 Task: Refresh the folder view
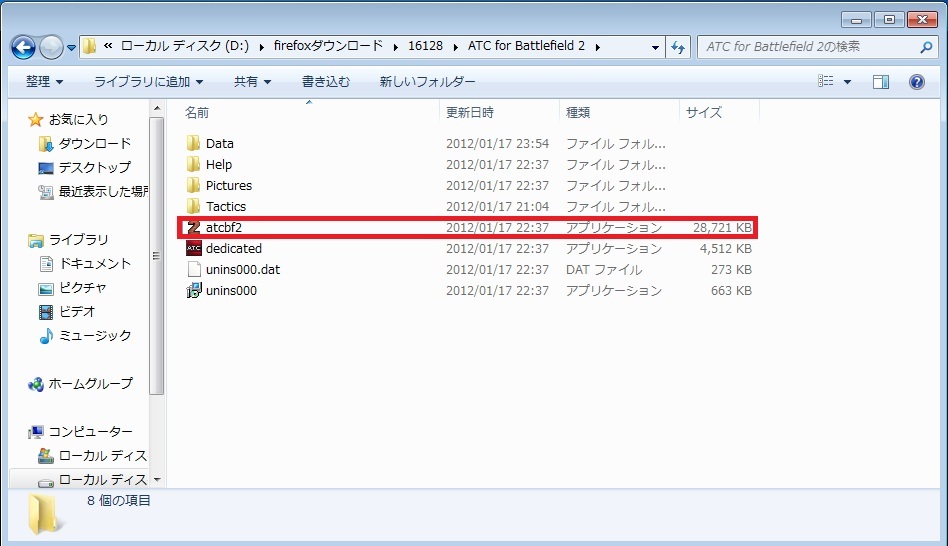coord(678,47)
